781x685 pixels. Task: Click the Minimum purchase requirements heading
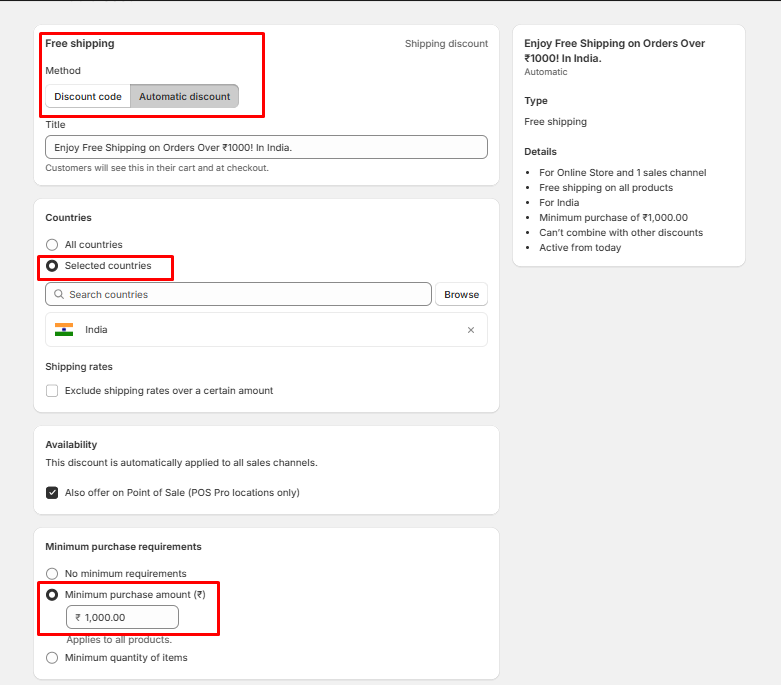pos(124,547)
